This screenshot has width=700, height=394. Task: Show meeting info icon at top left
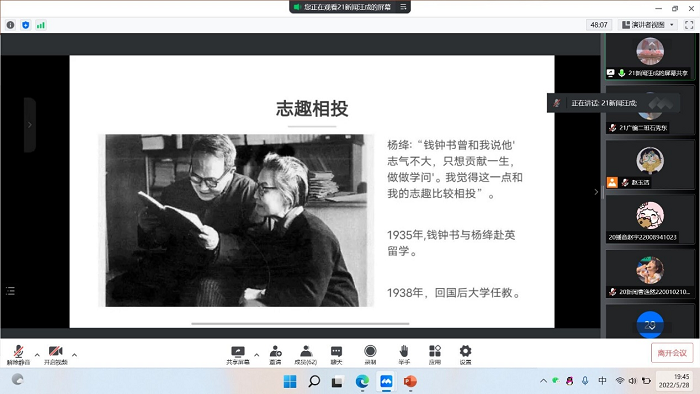10,25
